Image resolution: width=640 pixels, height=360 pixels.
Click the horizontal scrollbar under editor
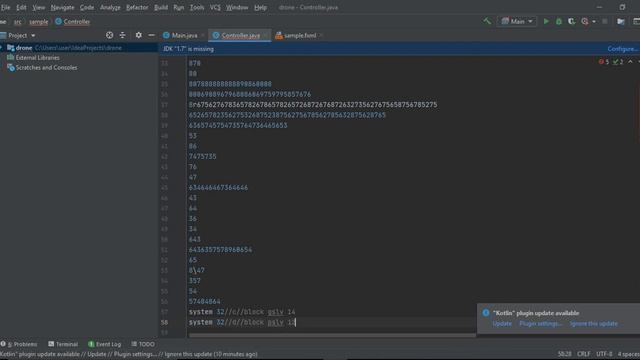pos(332,336)
